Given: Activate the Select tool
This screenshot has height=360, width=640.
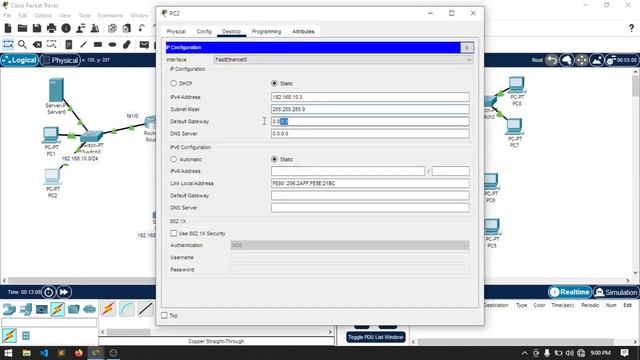Looking at the screenshot, I should coord(8,44).
